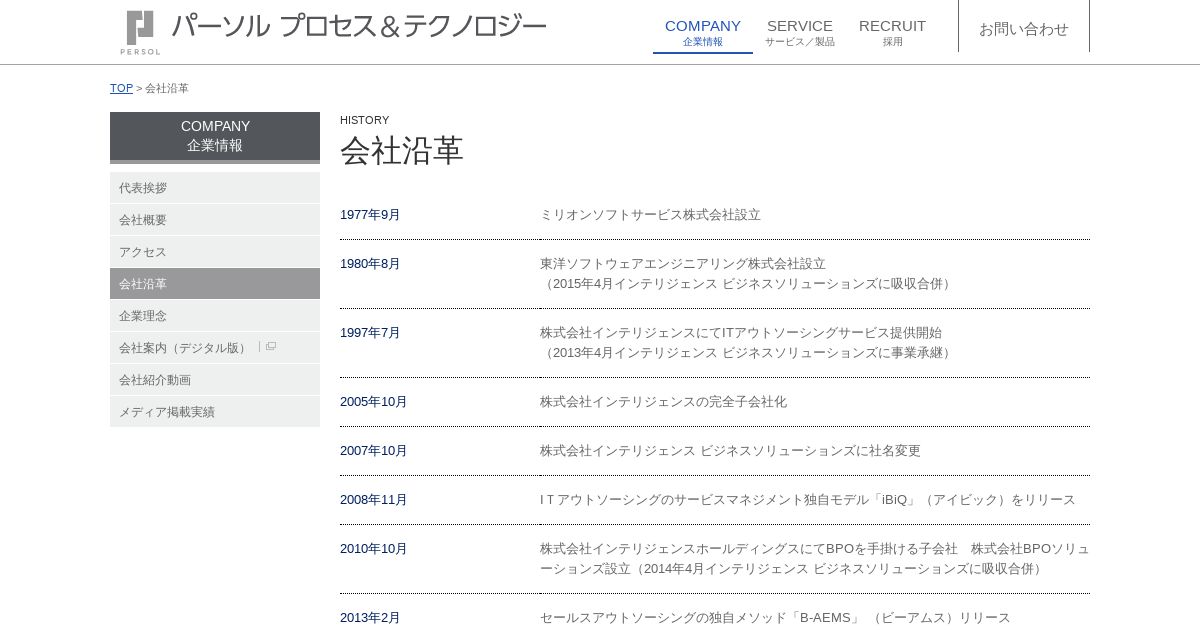
Task: Open アクセス sidebar page
Action: 215,252
